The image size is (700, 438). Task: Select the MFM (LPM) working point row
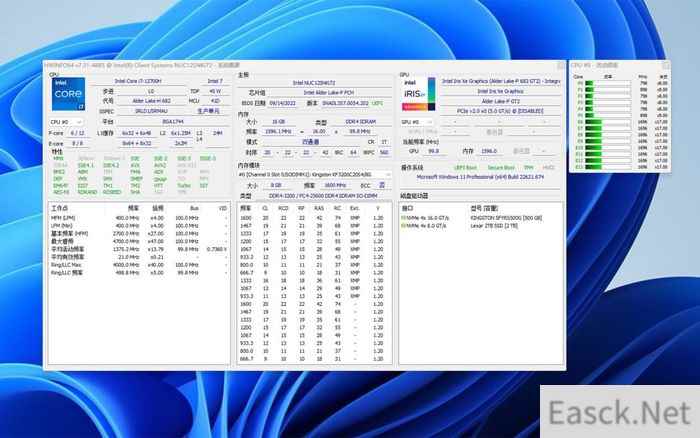[139, 218]
